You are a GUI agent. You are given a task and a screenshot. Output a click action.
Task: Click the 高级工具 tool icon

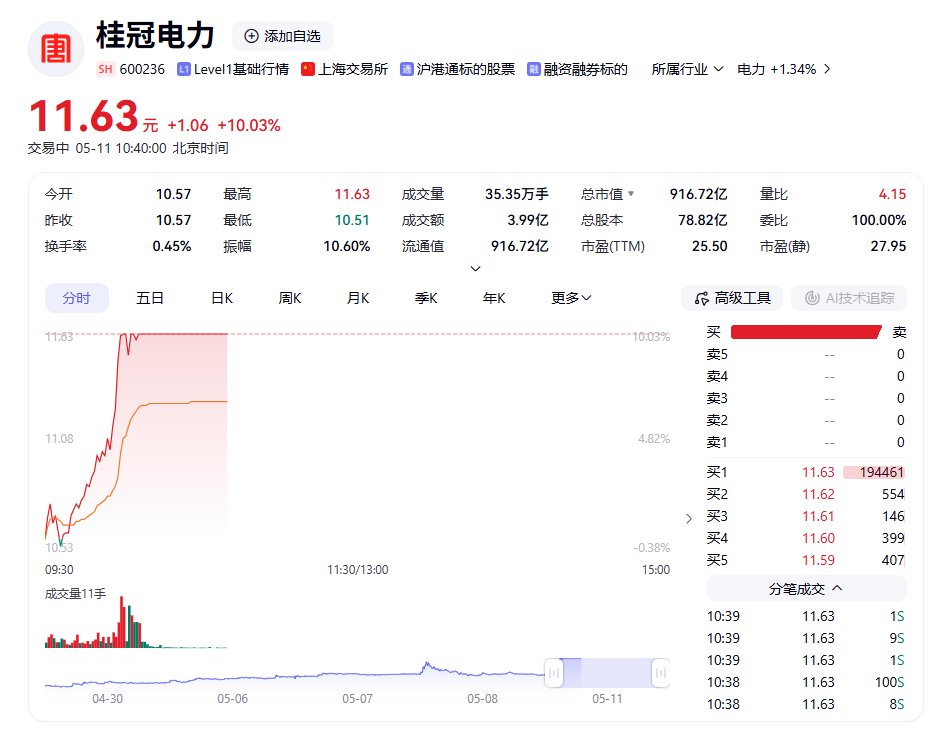701,298
